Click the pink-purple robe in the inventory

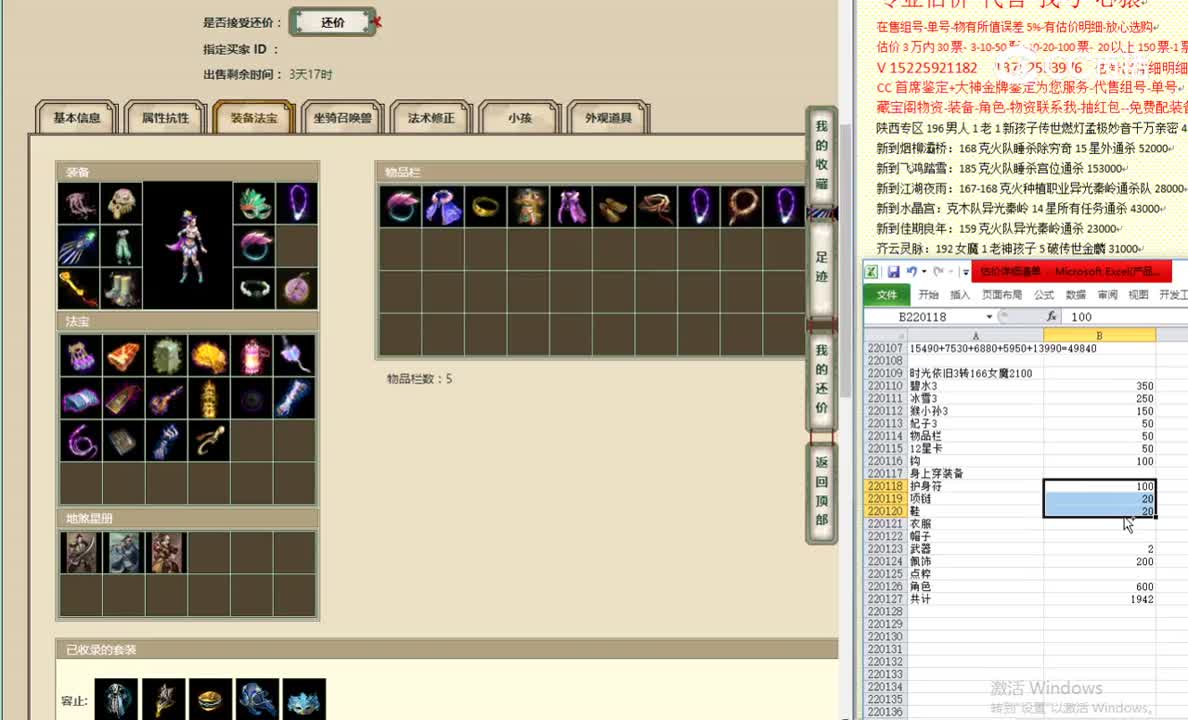pyautogui.click(x=571, y=206)
